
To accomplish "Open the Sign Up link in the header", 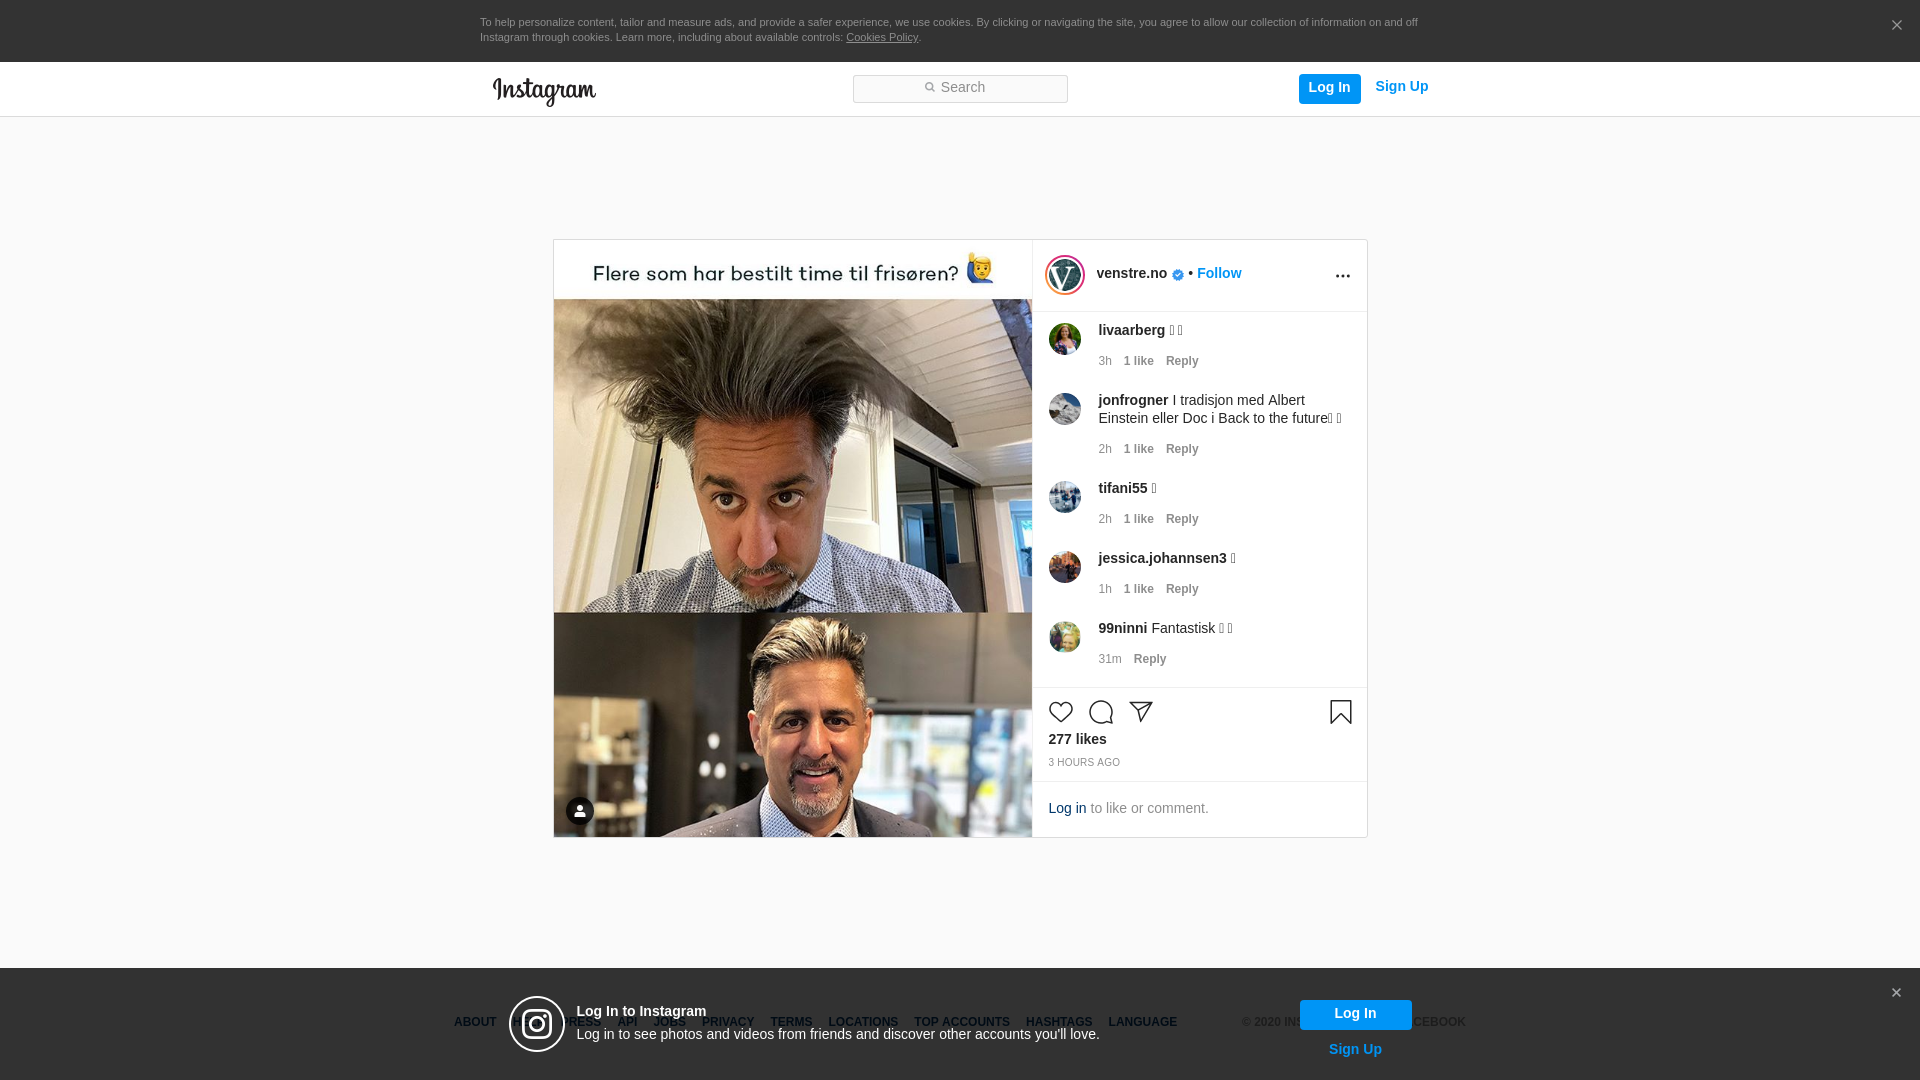I will pos(1401,87).
